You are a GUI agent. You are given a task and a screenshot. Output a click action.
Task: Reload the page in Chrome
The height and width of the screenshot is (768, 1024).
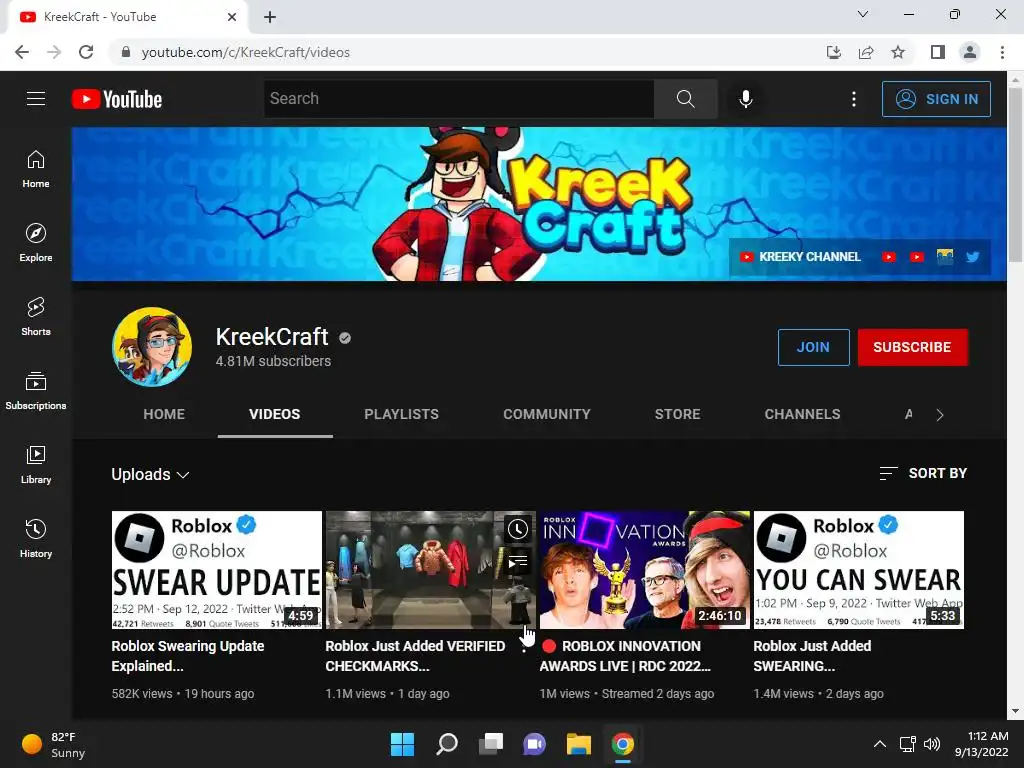[x=86, y=52]
